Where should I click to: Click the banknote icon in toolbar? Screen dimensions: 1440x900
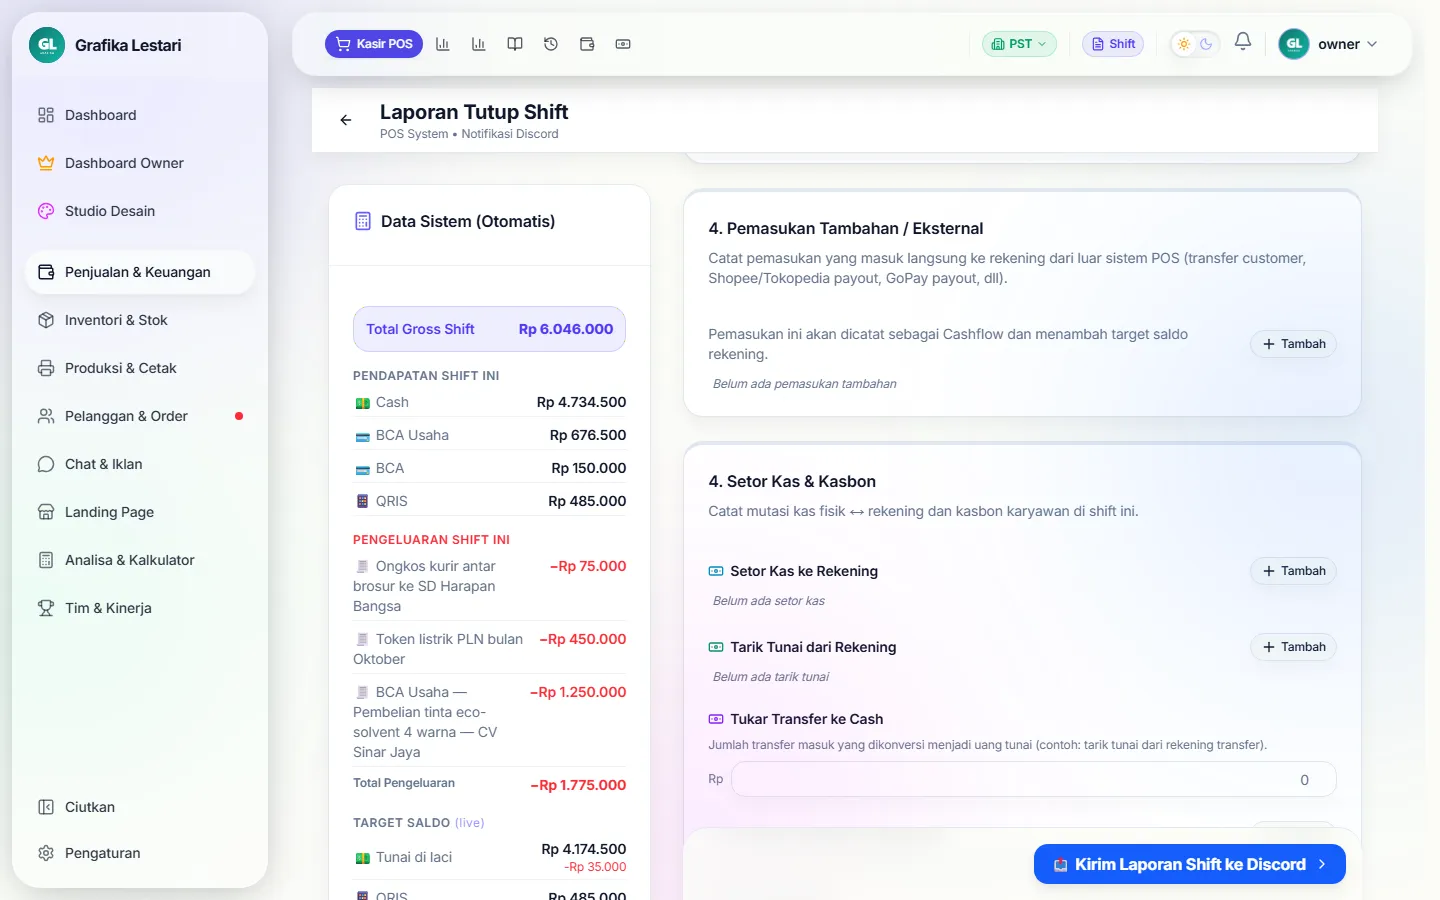pyautogui.click(x=623, y=44)
